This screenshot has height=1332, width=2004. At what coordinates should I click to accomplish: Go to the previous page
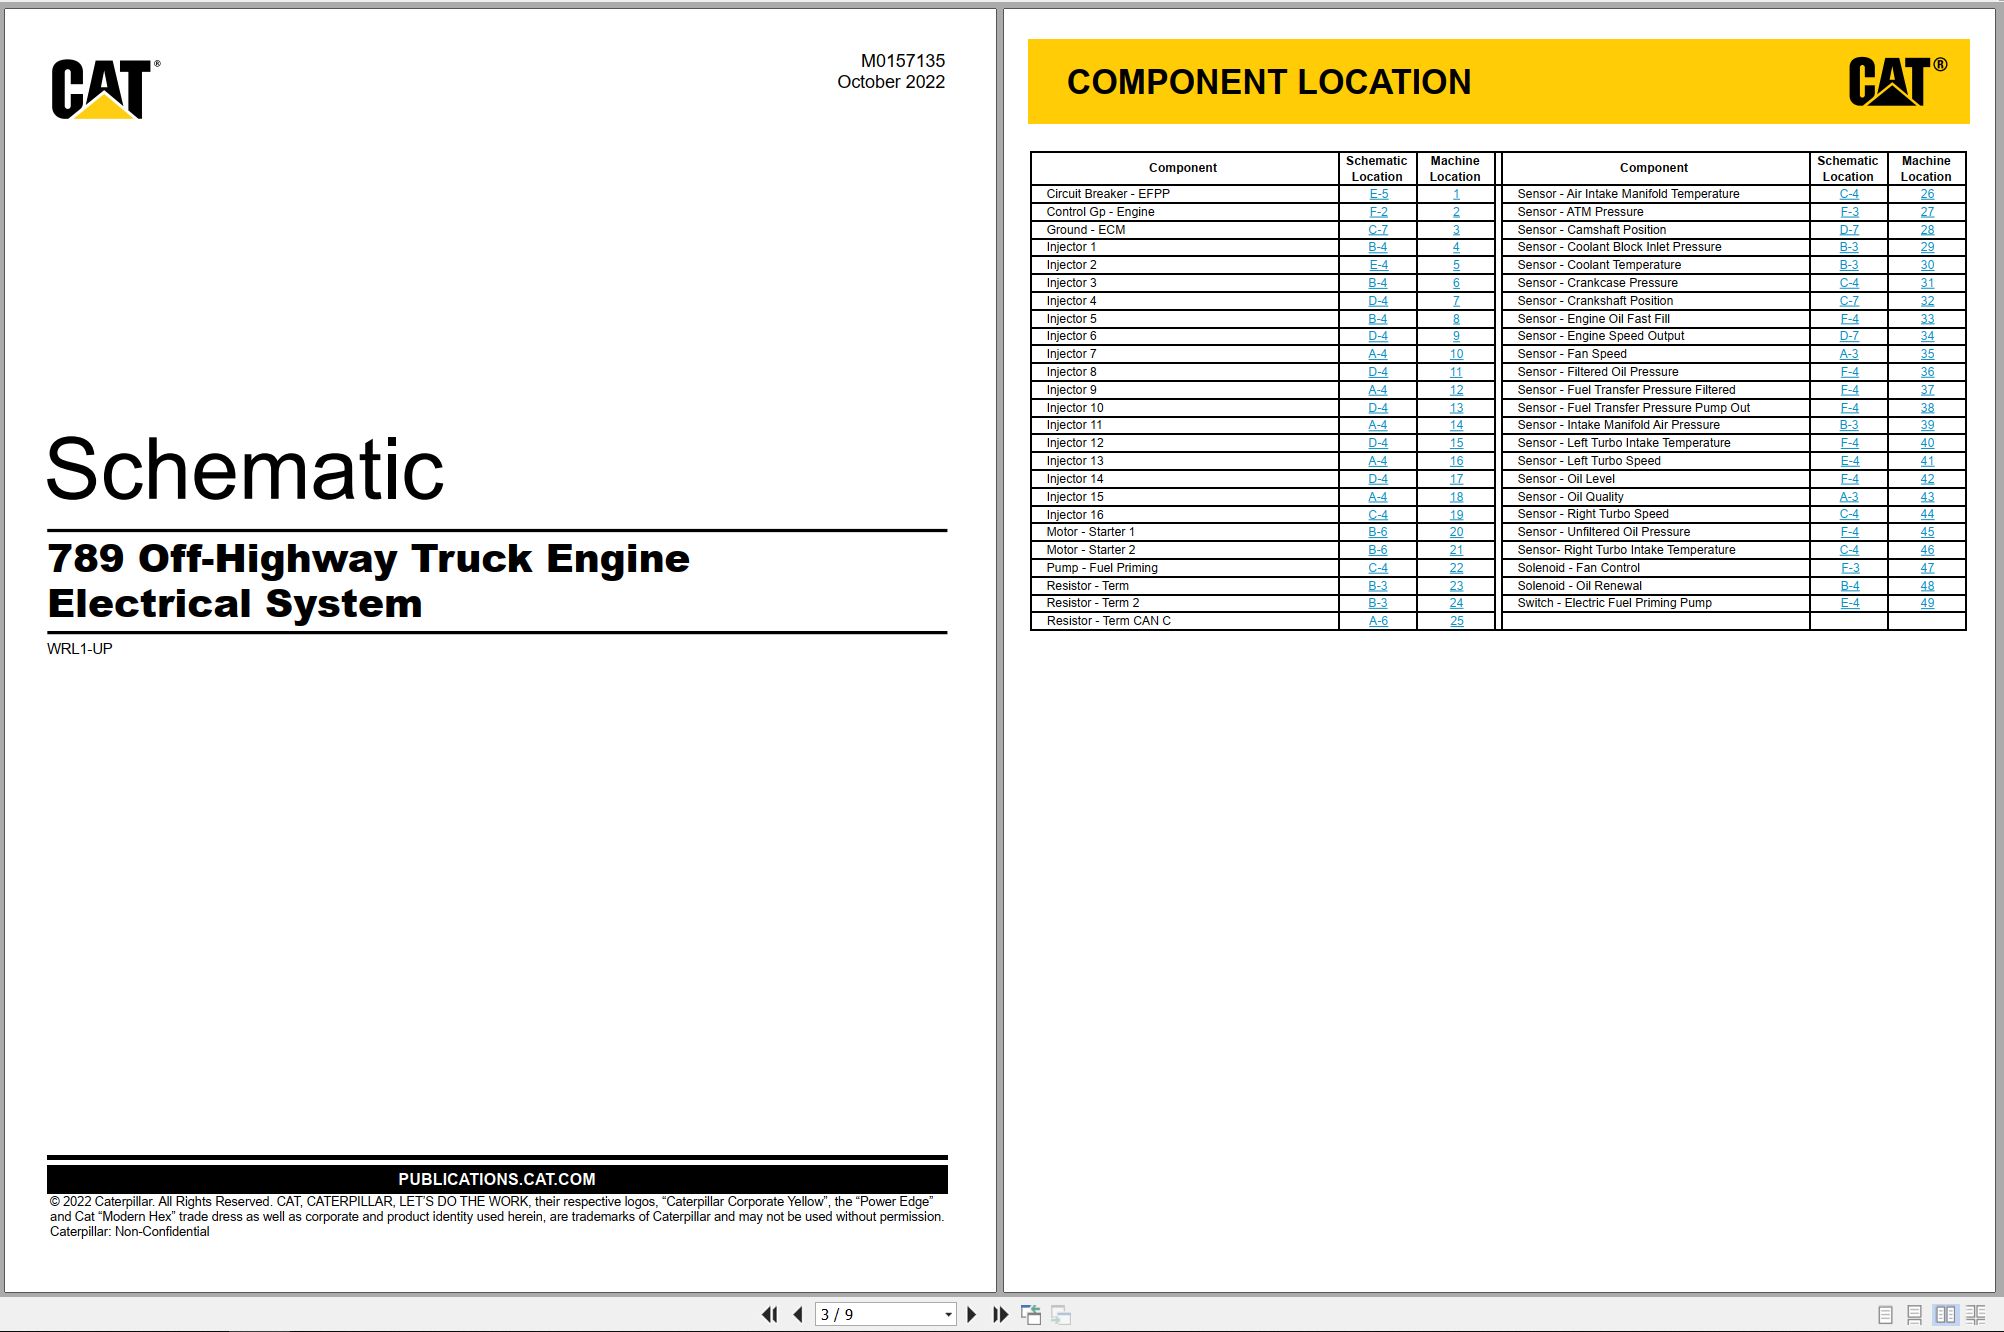[798, 1314]
